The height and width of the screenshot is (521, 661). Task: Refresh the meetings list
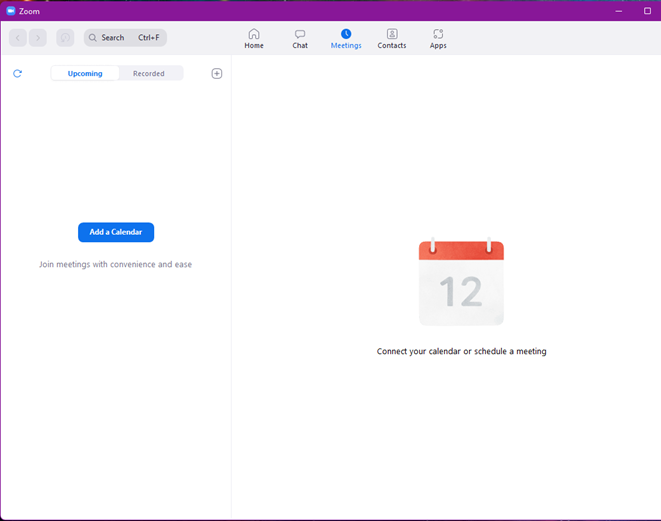pos(17,74)
